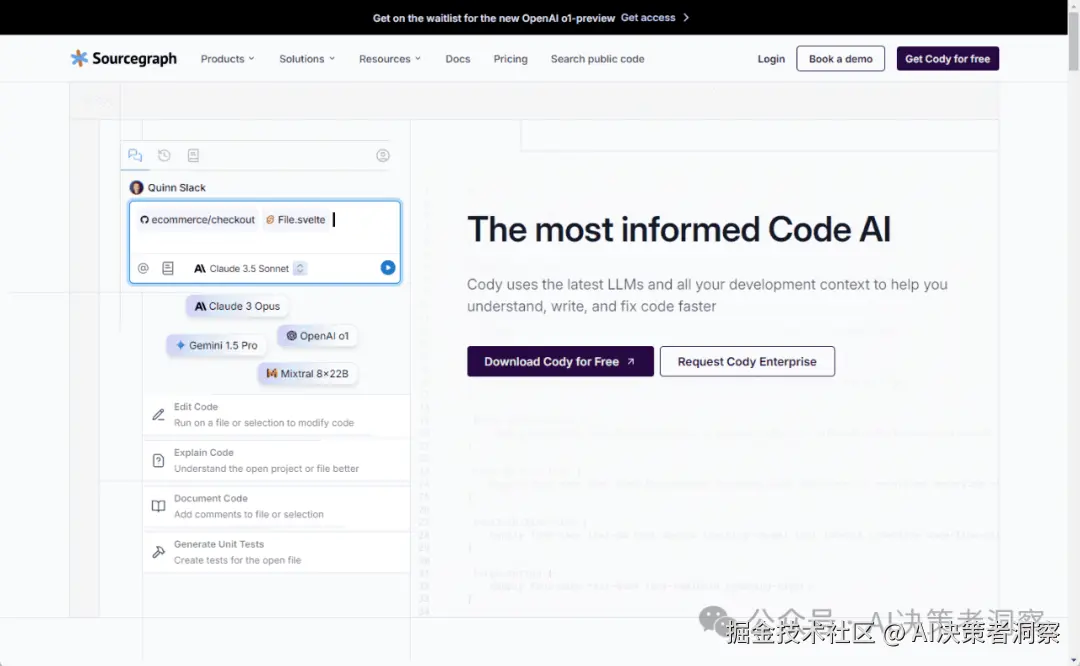Click the Explain Code command text

point(203,452)
